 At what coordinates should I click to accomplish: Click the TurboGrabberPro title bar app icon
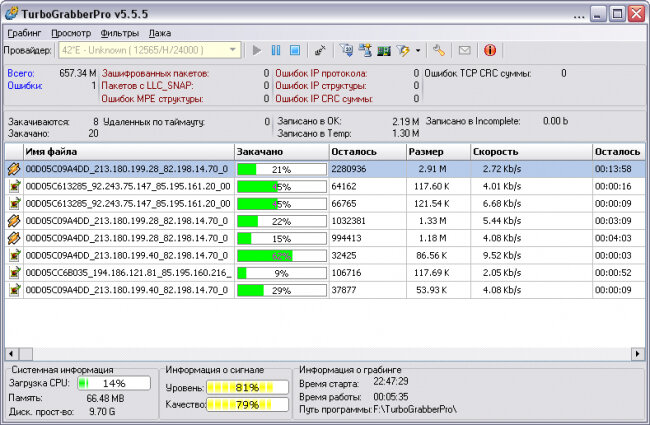12,13
